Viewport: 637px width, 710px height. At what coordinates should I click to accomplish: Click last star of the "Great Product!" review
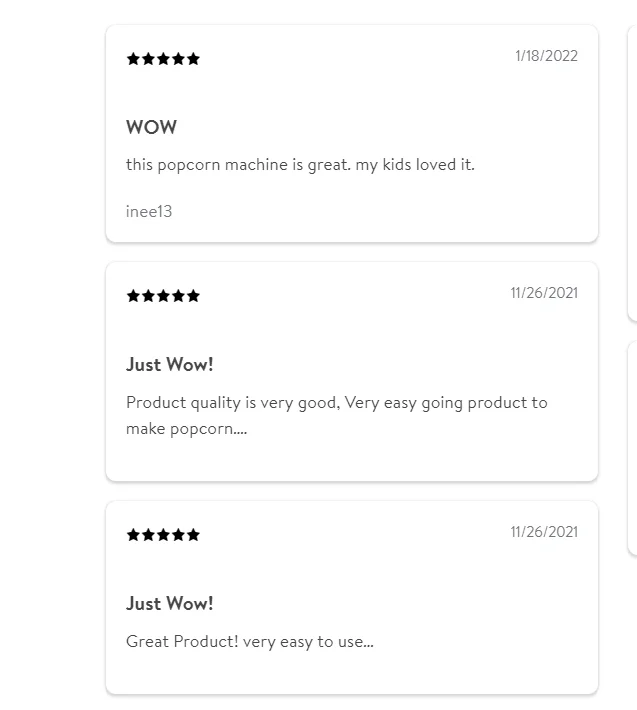[193, 535]
